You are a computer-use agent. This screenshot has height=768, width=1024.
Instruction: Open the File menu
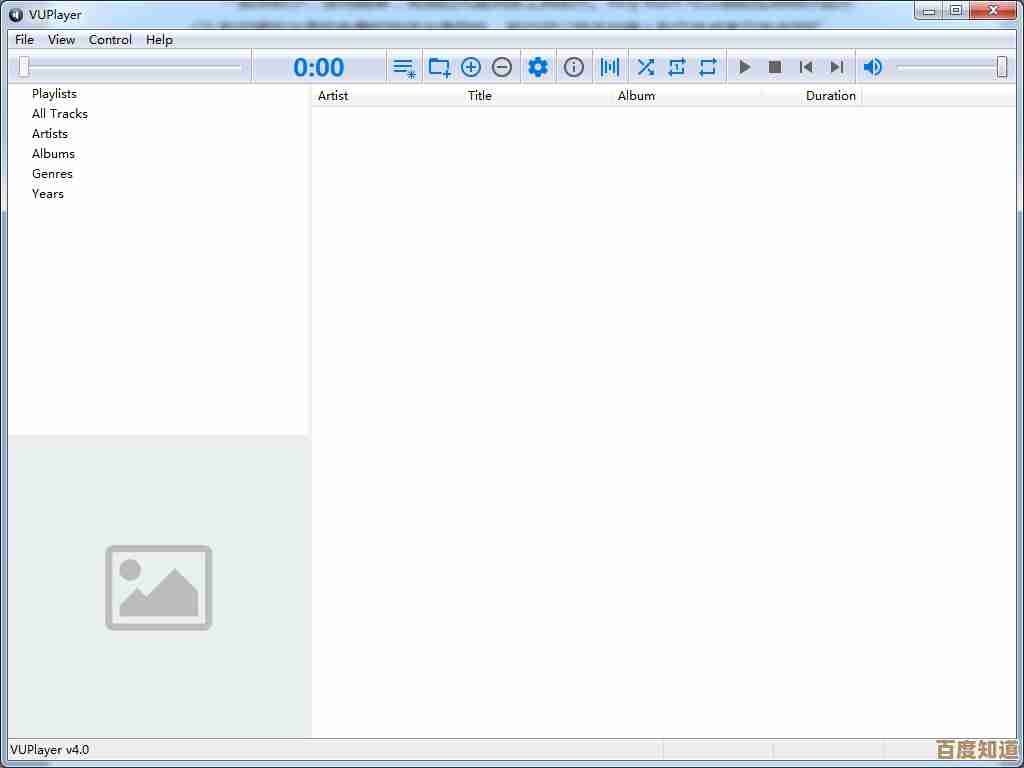pyautogui.click(x=24, y=40)
